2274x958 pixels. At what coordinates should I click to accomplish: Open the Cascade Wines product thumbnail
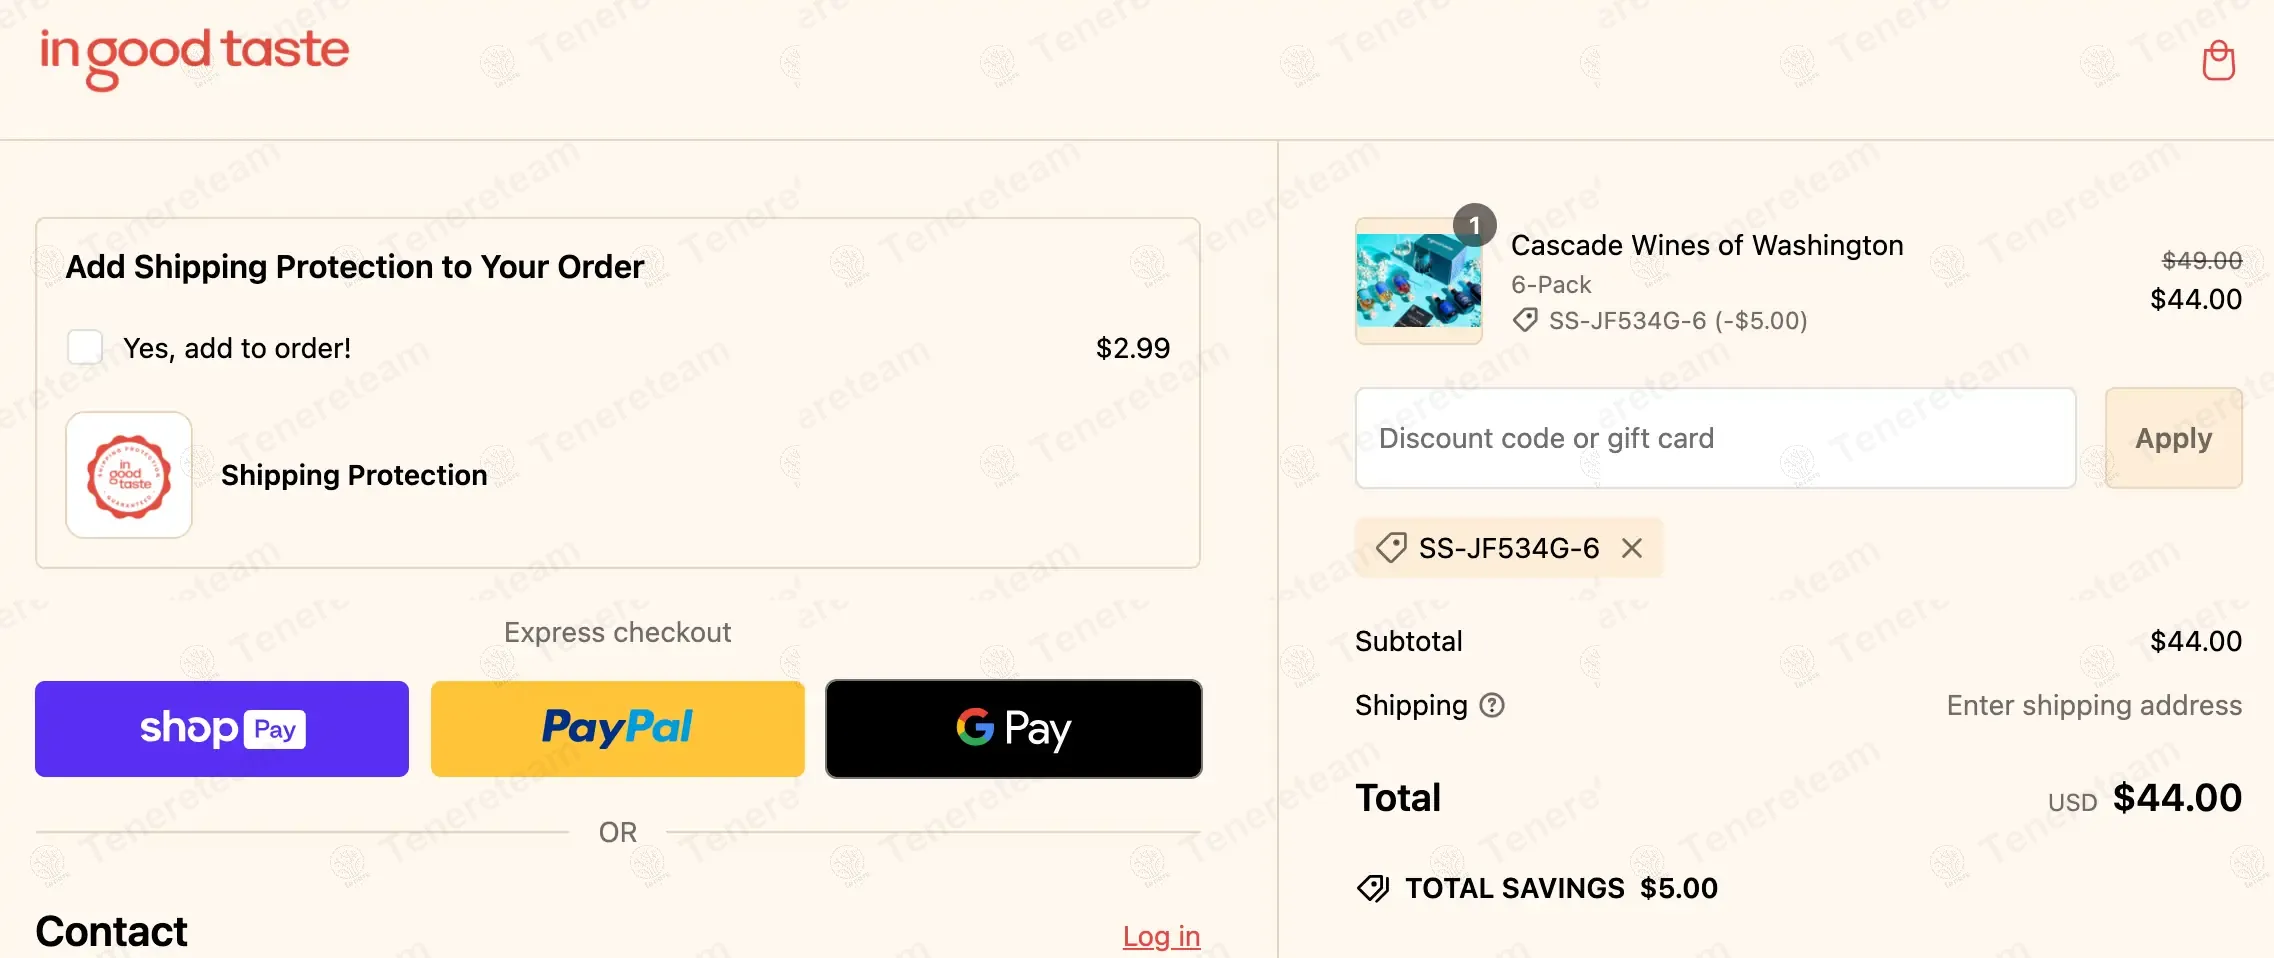point(1418,281)
